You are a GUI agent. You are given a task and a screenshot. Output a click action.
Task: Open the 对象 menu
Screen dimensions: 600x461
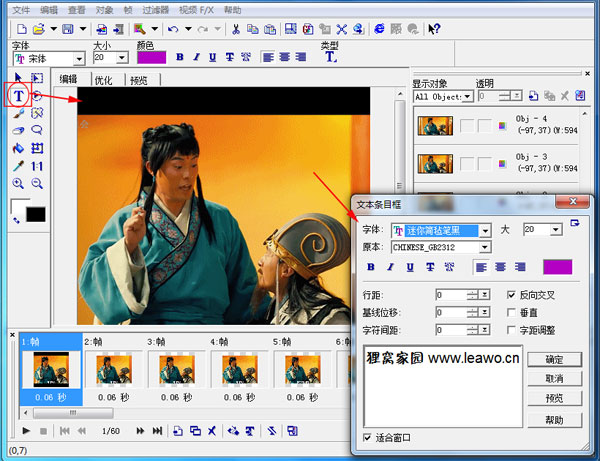[x=104, y=10]
